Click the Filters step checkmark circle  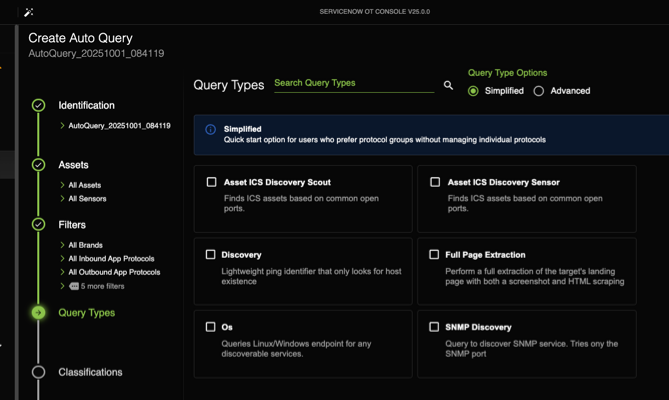(x=38, y=225)
